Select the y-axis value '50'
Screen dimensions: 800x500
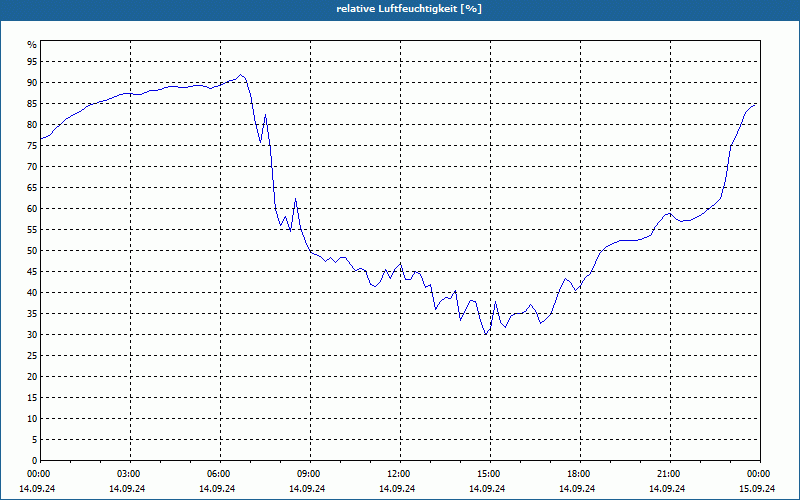pyautogui.click(x=32, y=251)
